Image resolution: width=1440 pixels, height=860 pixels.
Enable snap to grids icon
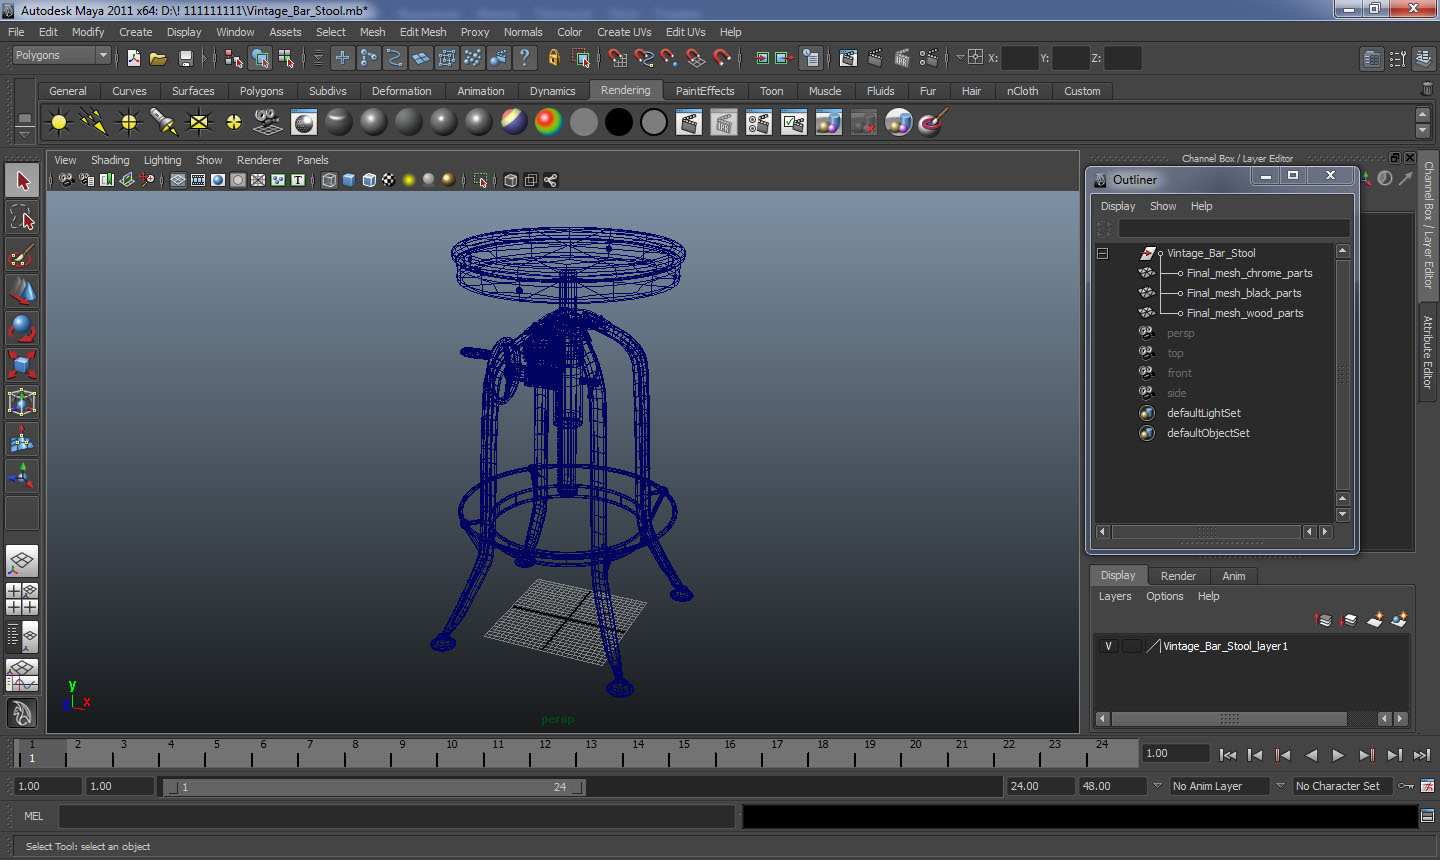619,58
